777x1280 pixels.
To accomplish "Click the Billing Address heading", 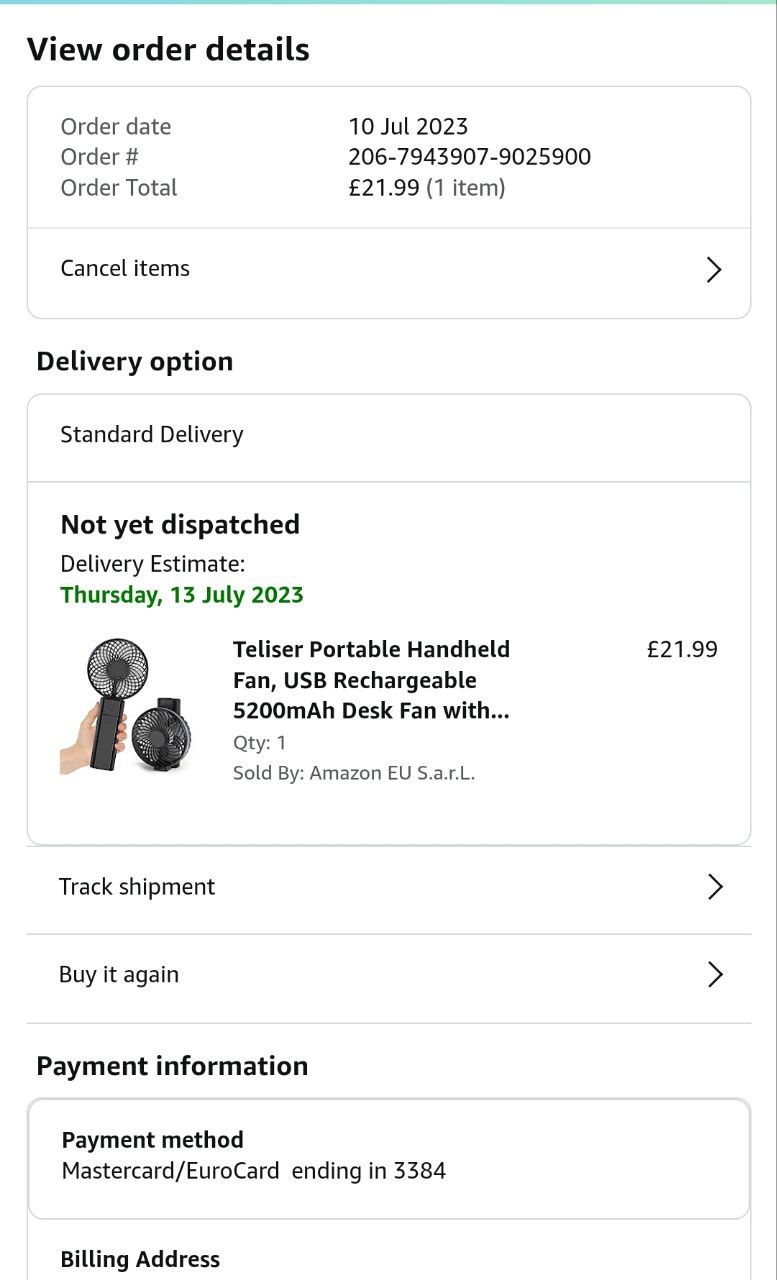I will click(x=140, y=1259).
